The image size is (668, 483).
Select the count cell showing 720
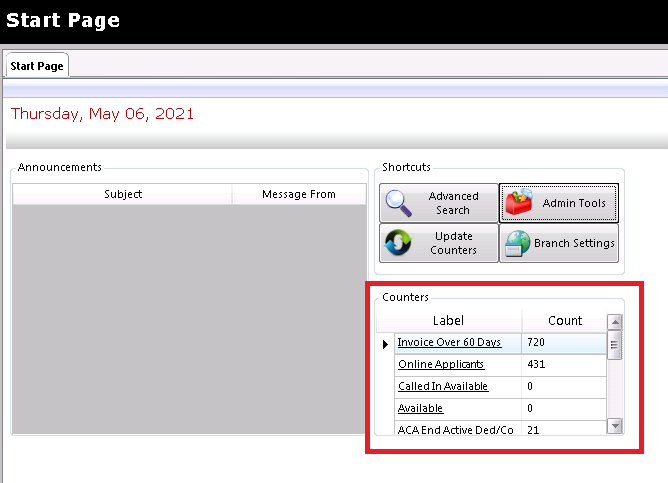tap(564, 343)
